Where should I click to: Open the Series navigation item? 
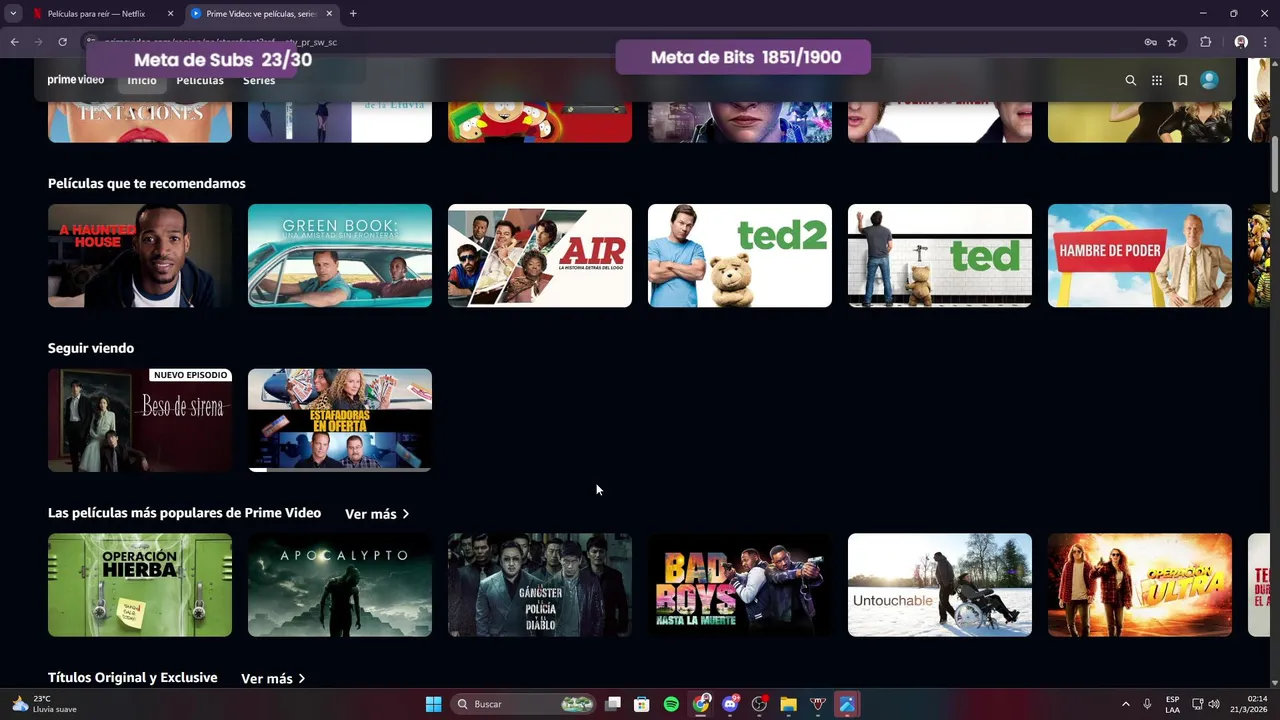point(259,80)
